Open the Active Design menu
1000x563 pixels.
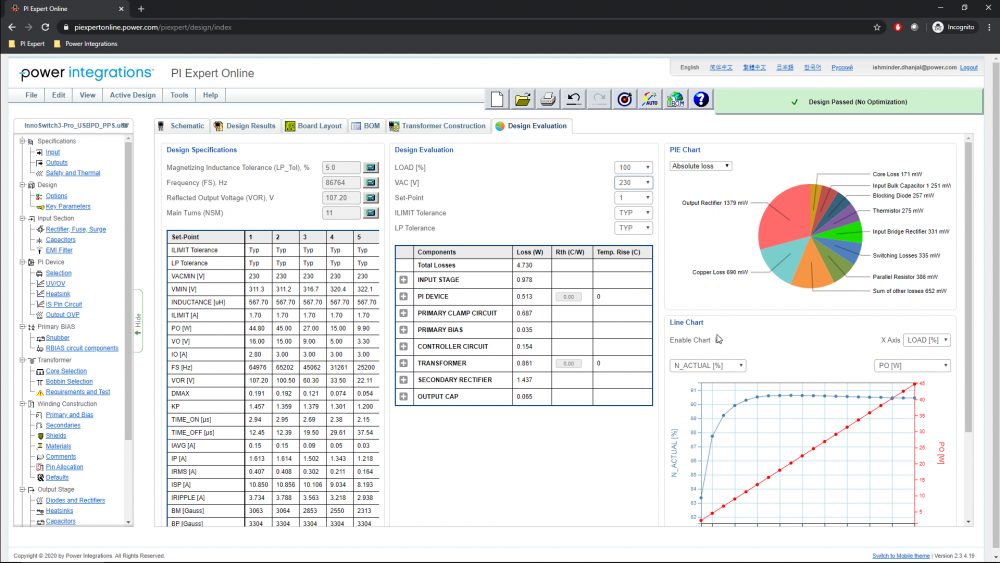[133, 95]
